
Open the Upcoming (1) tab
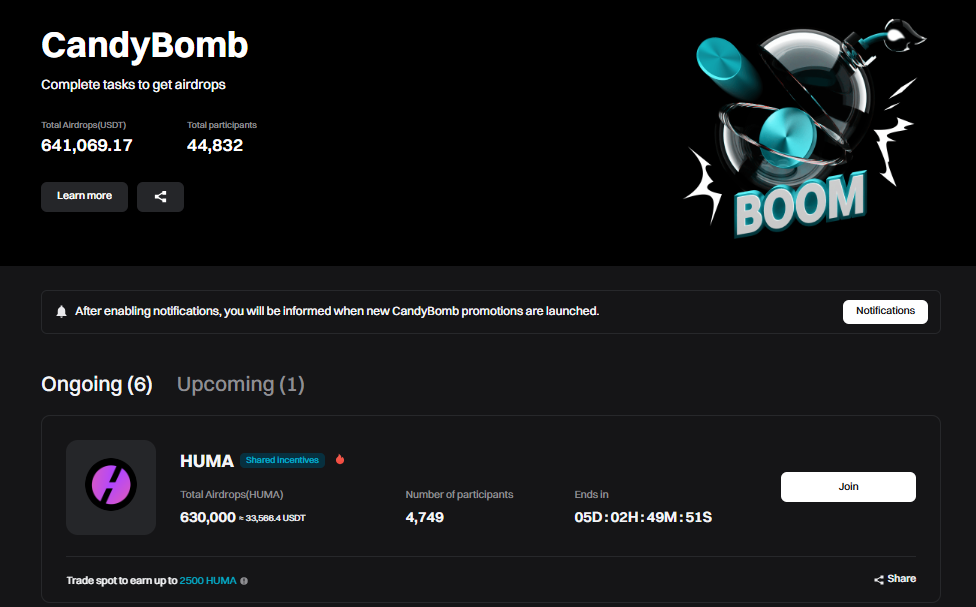coord(240,384)
